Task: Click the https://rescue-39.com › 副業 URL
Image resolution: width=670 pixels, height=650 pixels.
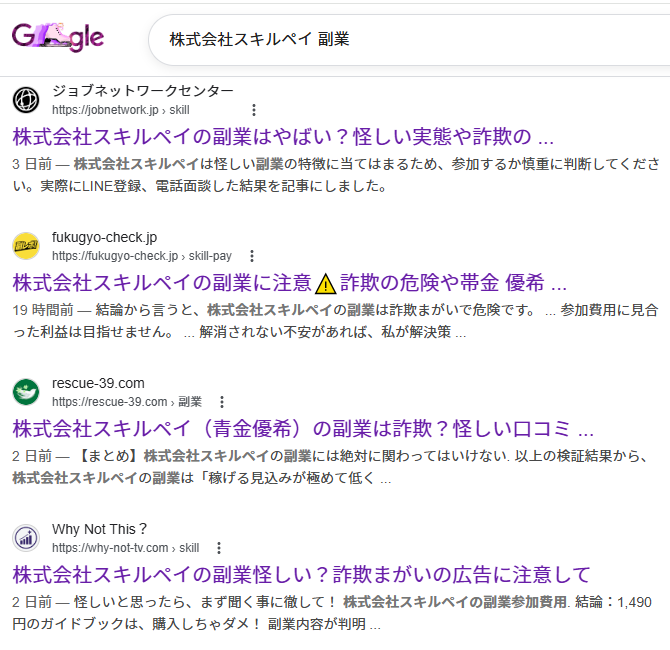Action: 127,402
